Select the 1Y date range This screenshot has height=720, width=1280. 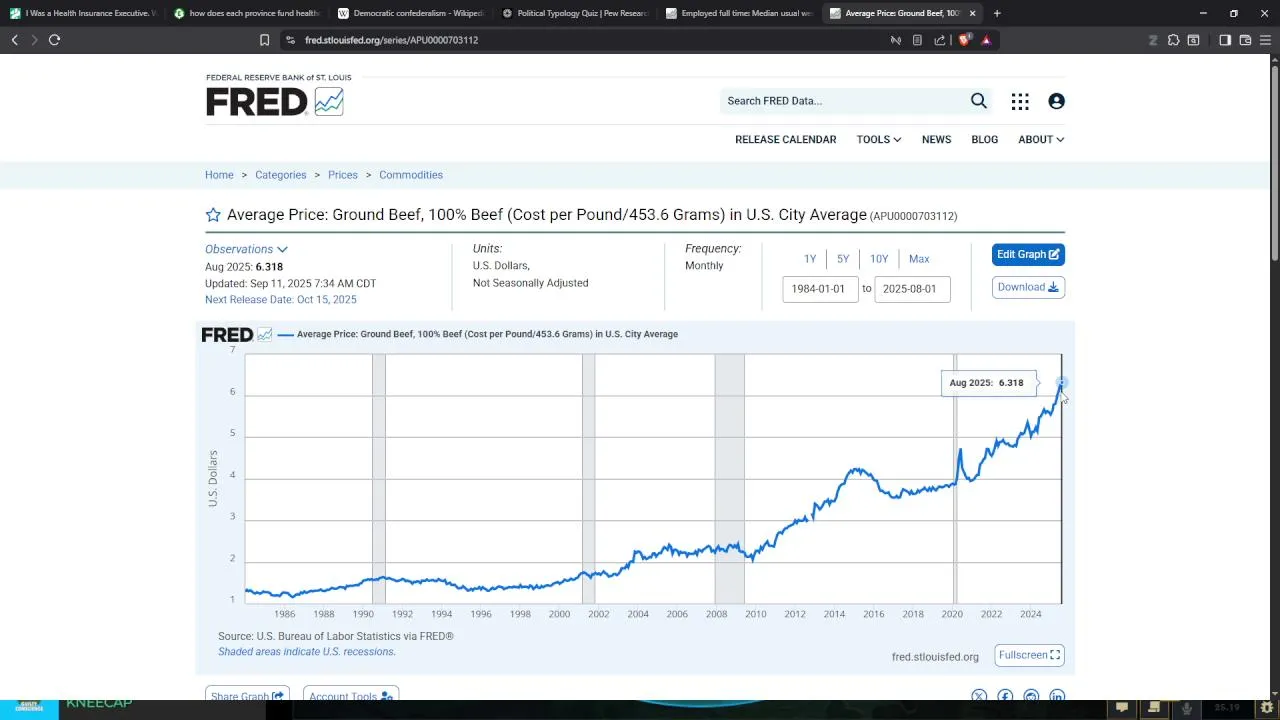(x=810, y=259)
